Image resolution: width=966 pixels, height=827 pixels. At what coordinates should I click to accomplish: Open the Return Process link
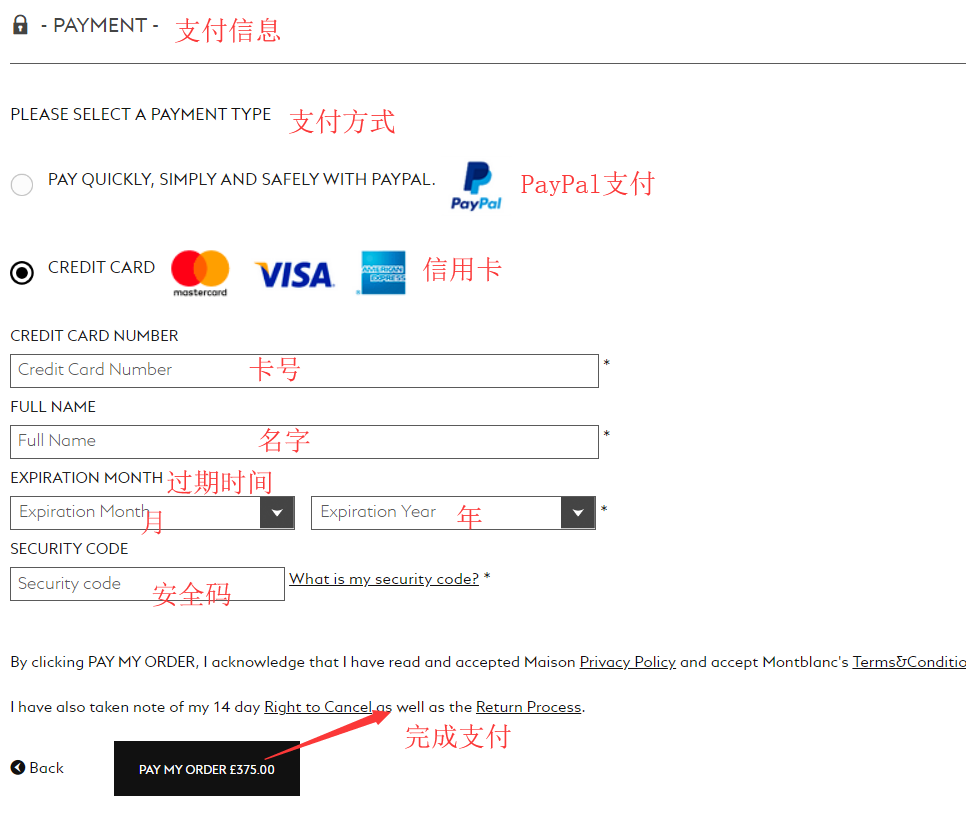[529, 707]
